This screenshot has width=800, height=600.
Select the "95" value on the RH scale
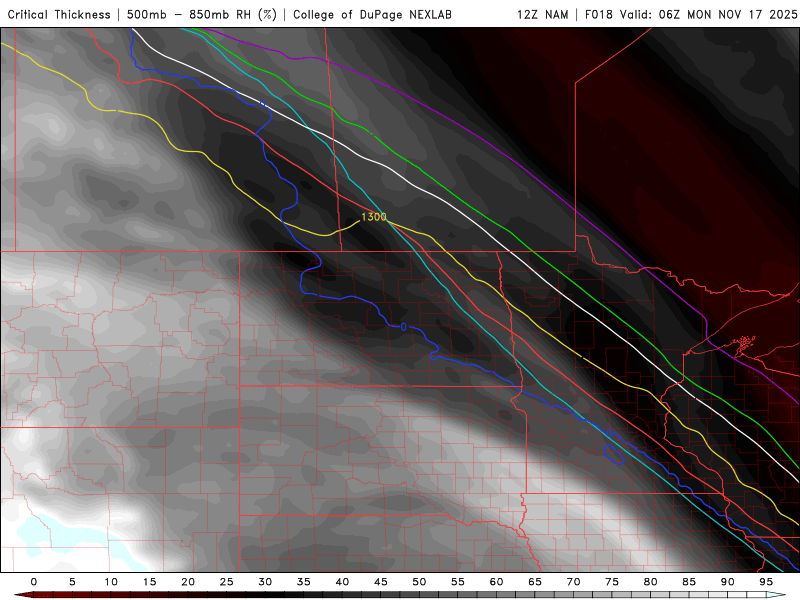(766, 582)
